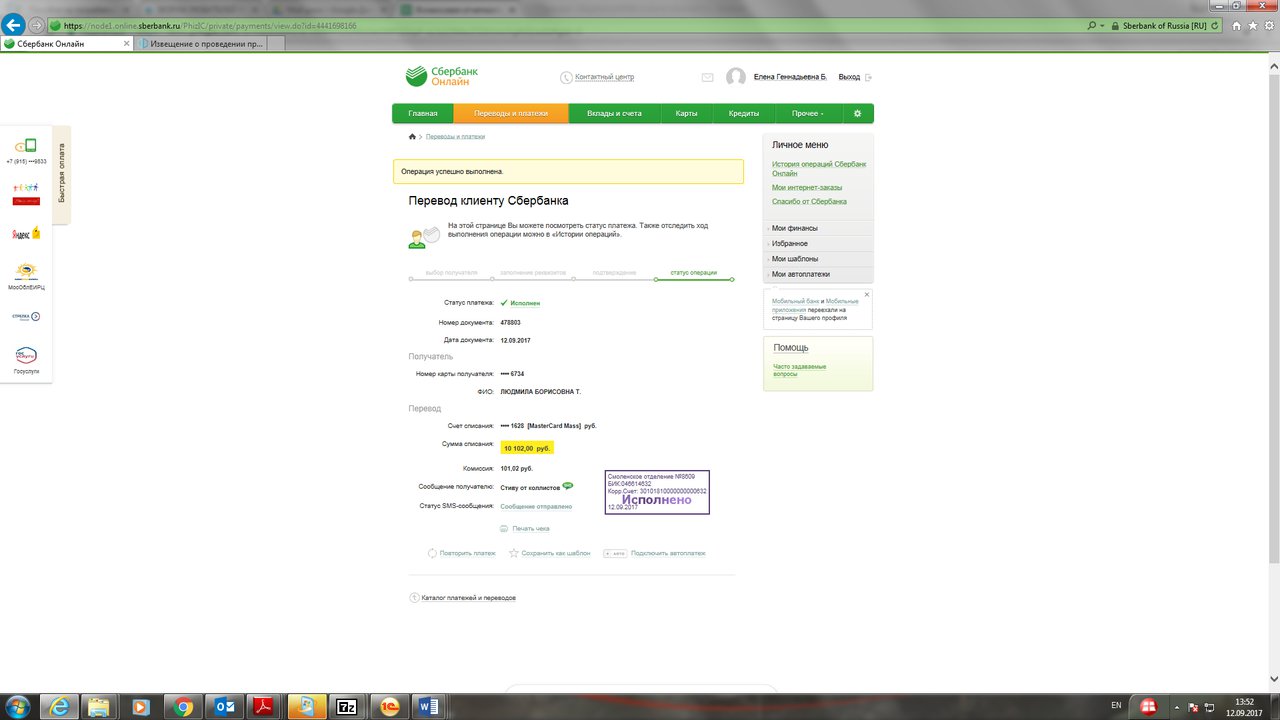Image resolution: width=1280 pixels, height=720 pixels.
Task: Click the Сообщение отправлено status link
Action: pos(536,506)
